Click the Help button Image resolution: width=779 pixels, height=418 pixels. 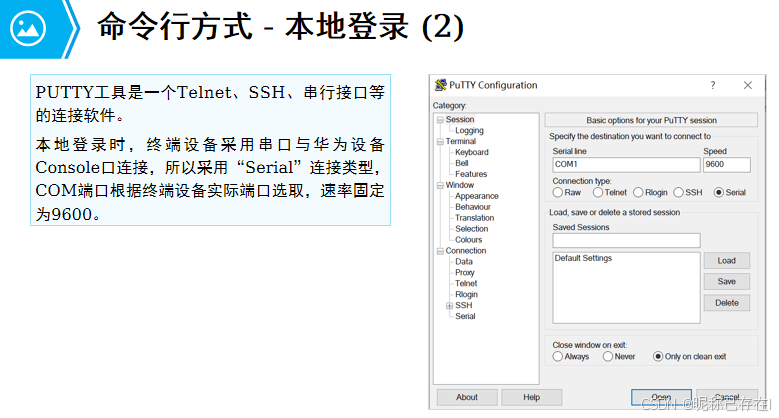point(532,397)
